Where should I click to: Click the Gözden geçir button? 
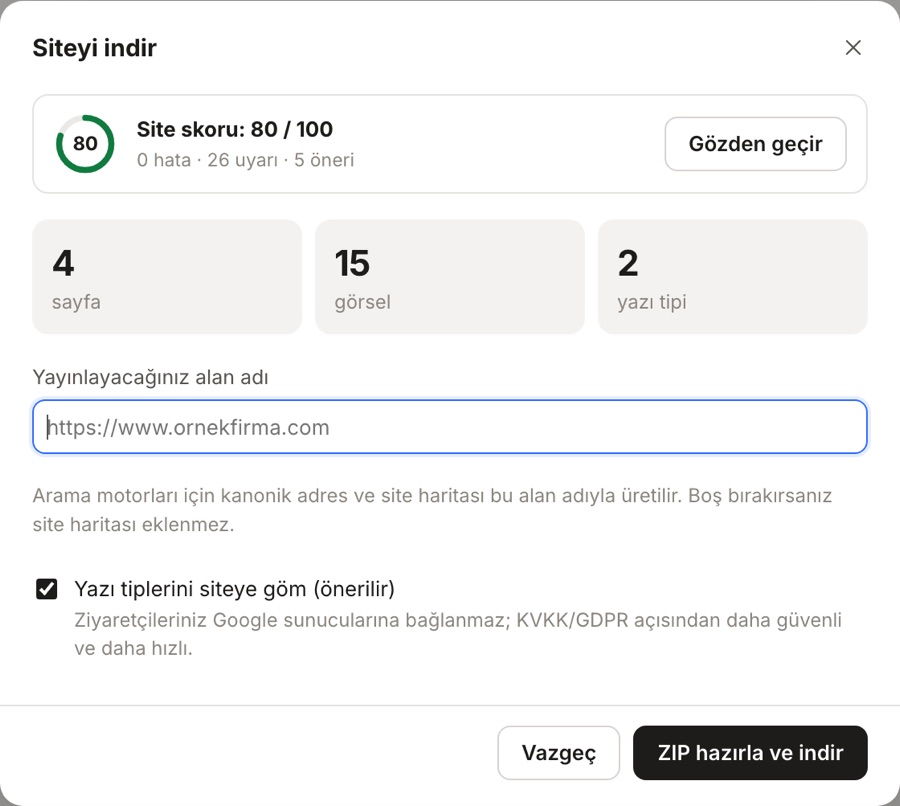click(755, 144)
